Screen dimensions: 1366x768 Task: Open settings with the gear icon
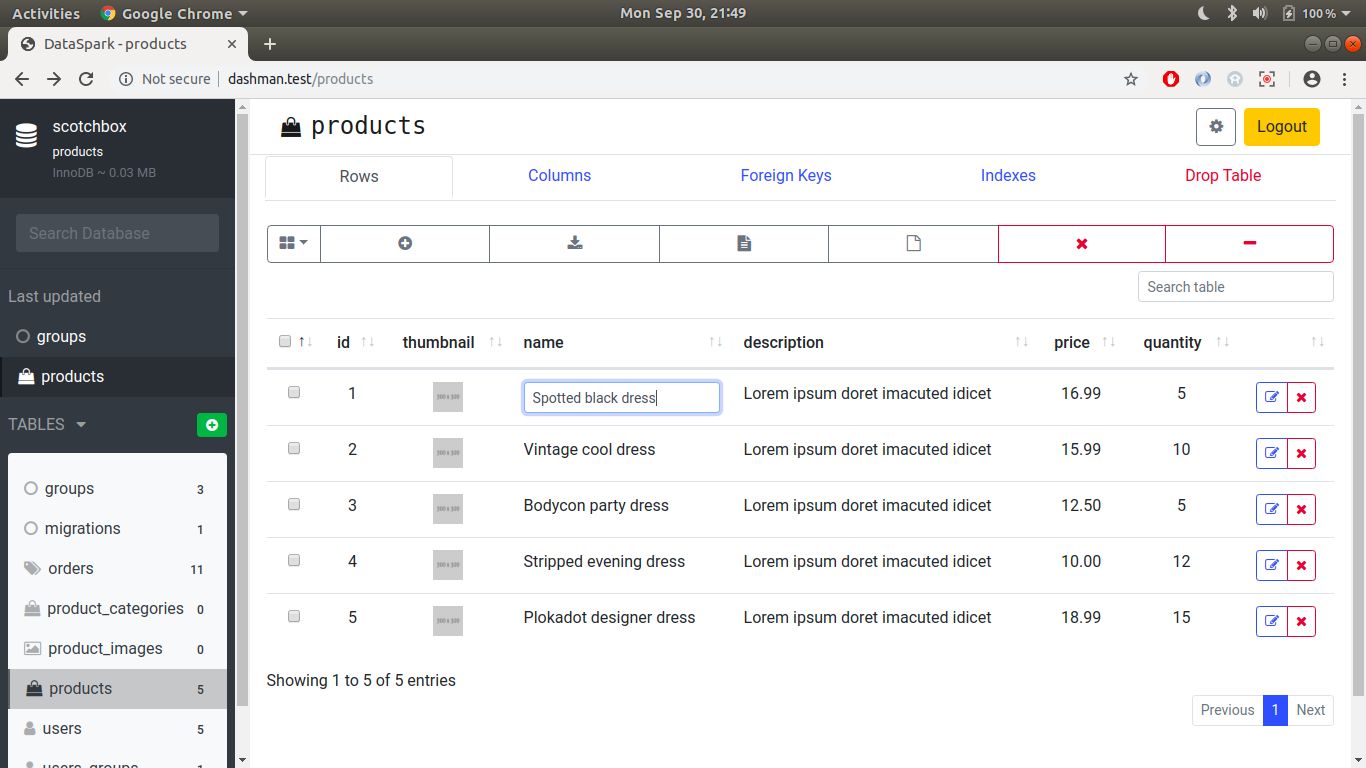[1216, 126]
